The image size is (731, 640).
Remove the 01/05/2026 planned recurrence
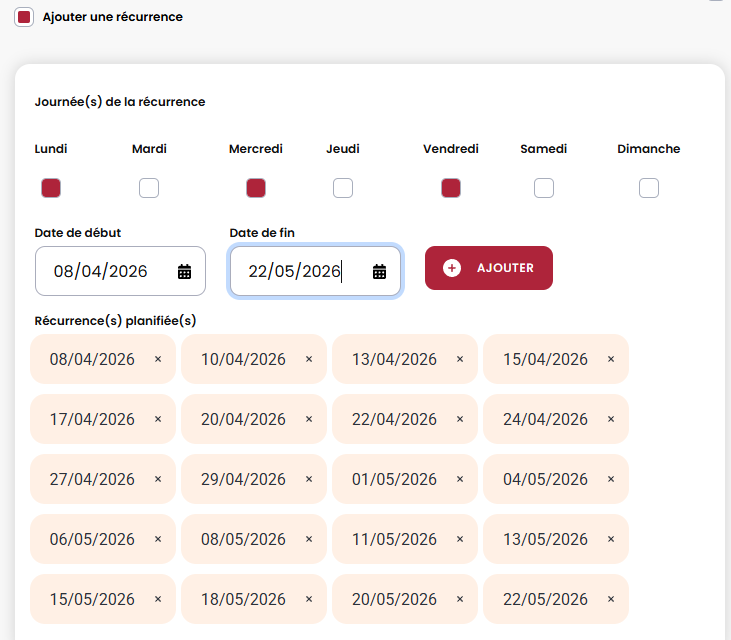460,479
